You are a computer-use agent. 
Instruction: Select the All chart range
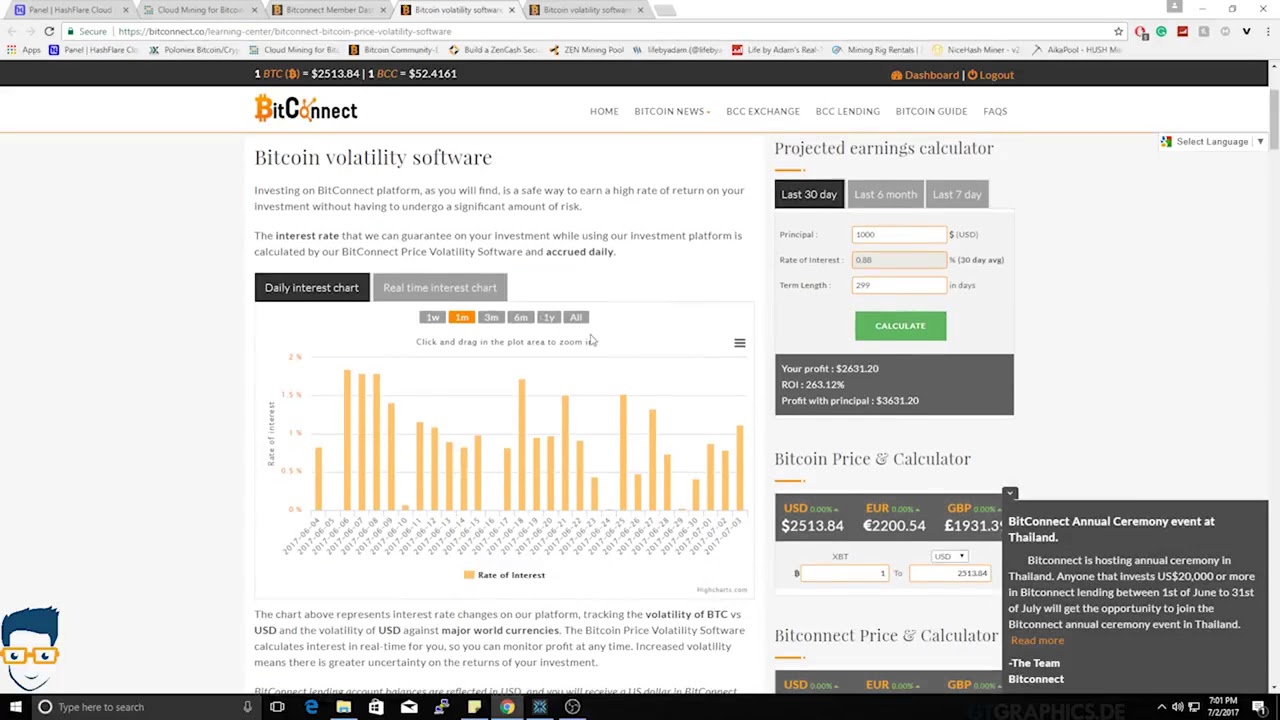576,317
